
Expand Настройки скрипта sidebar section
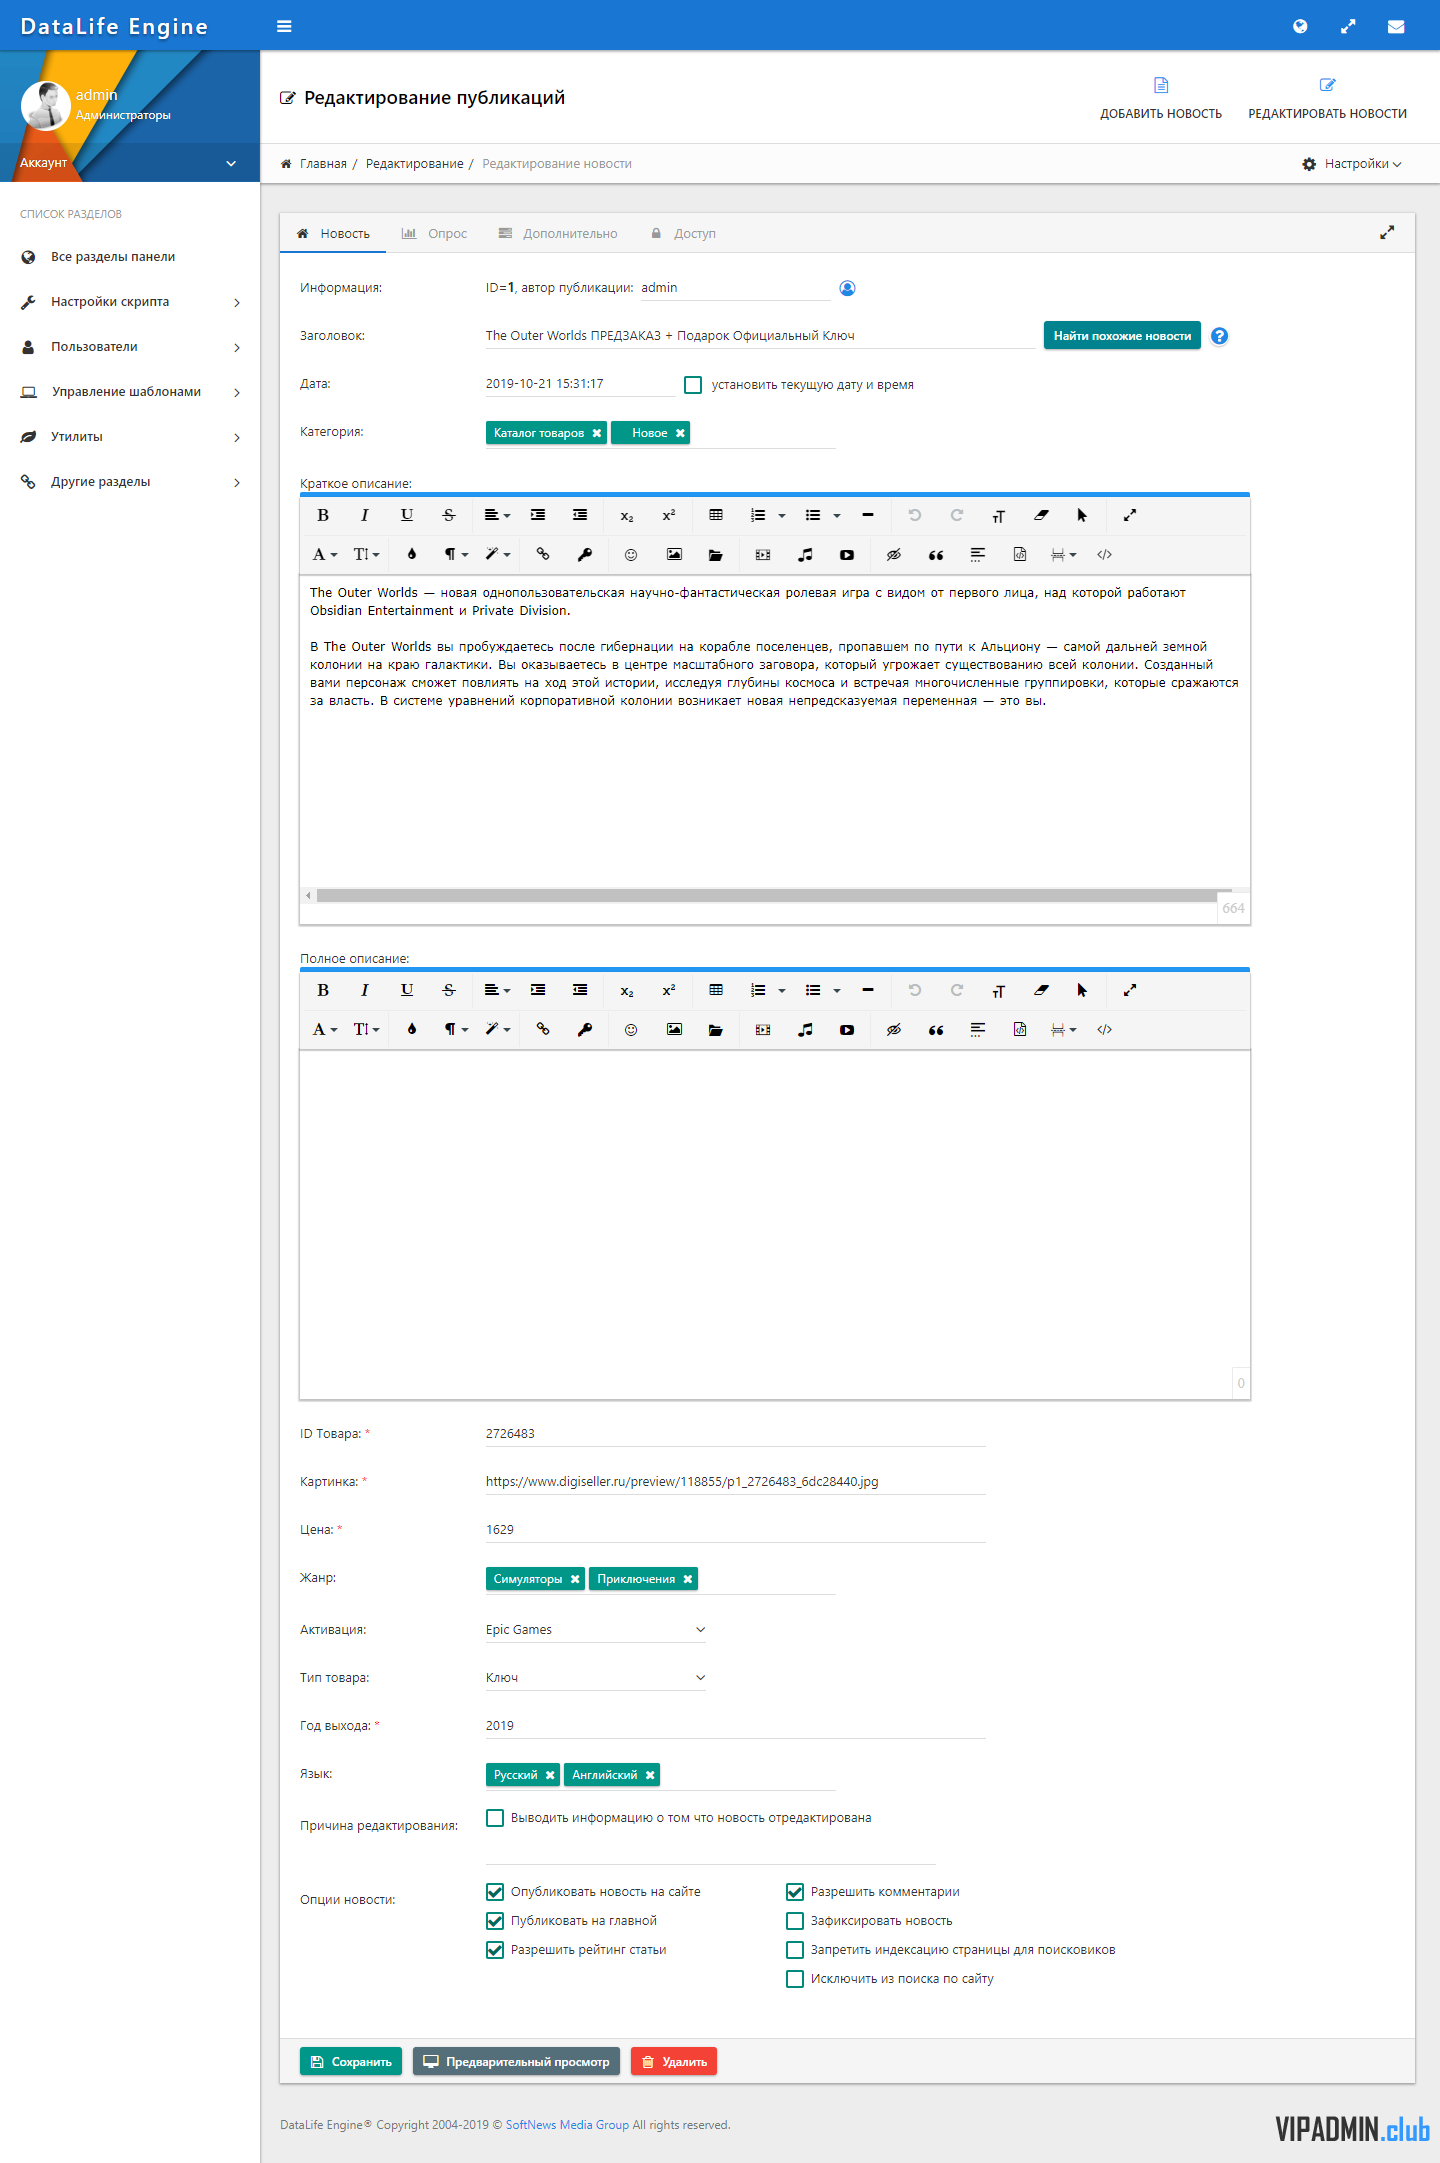click(x=130, y=302)
